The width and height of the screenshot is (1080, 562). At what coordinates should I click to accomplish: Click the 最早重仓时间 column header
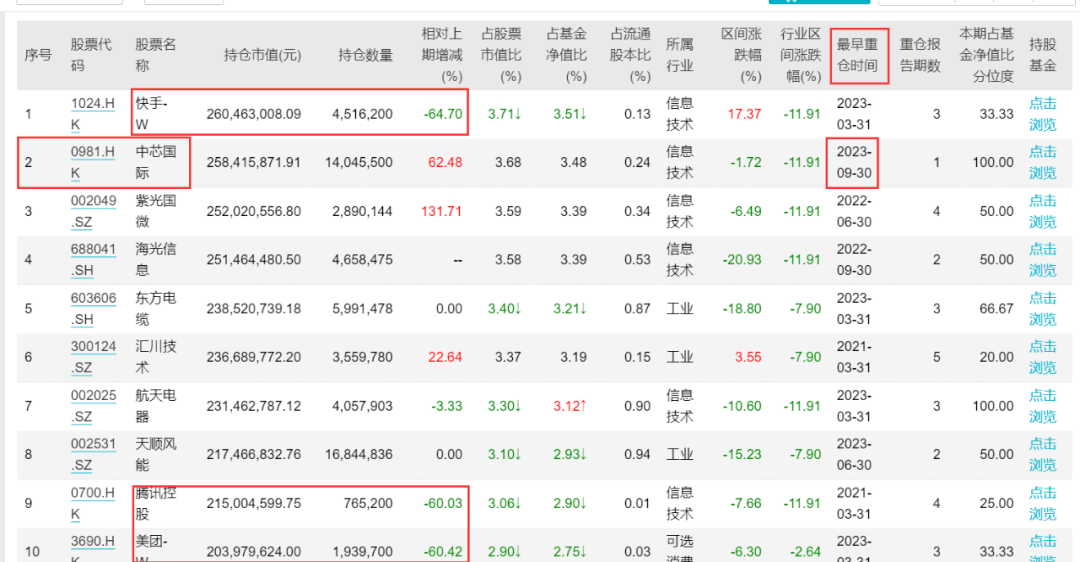tap(857, 55)
